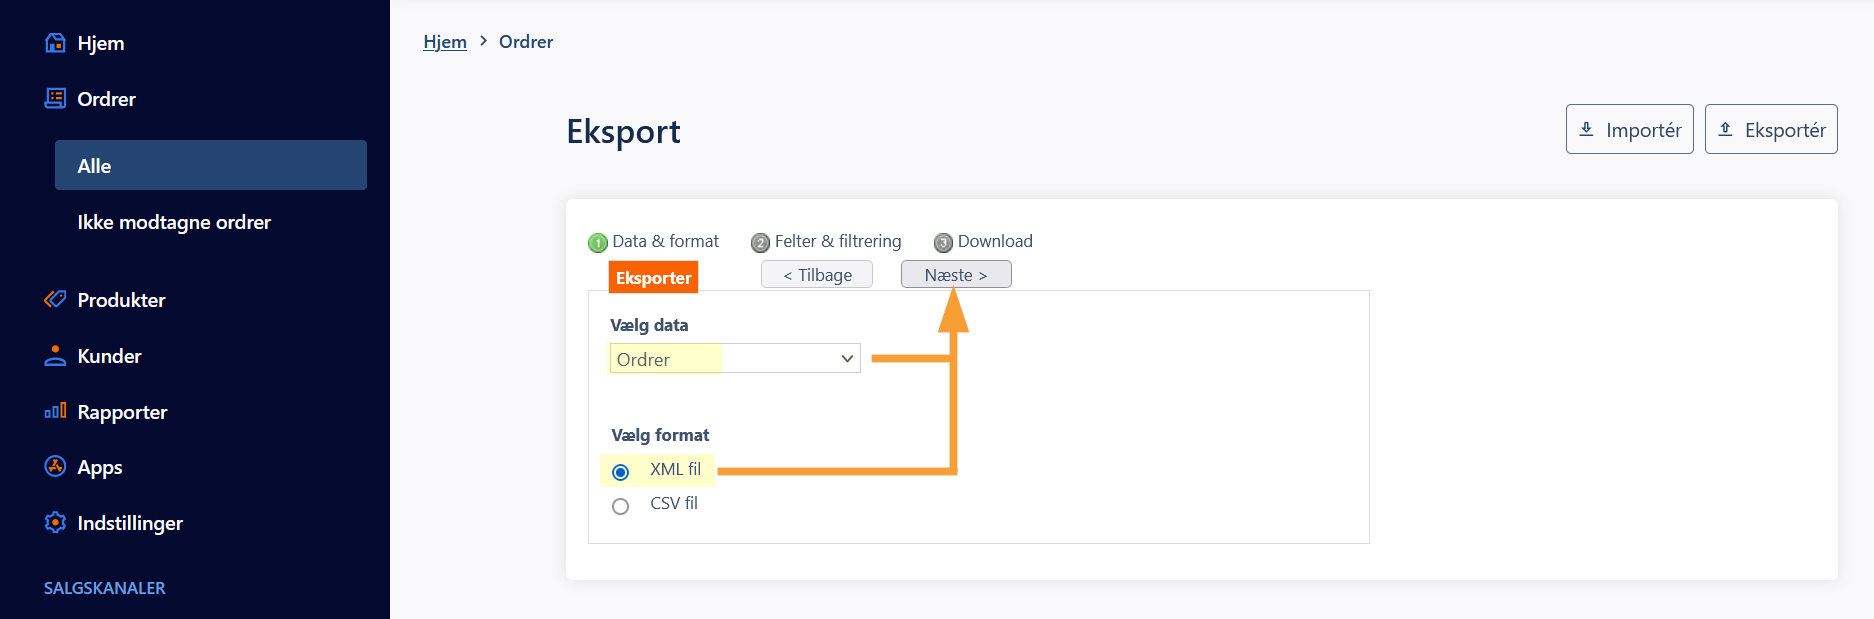Click the Produkter tag icon

(x=55, y=299)
